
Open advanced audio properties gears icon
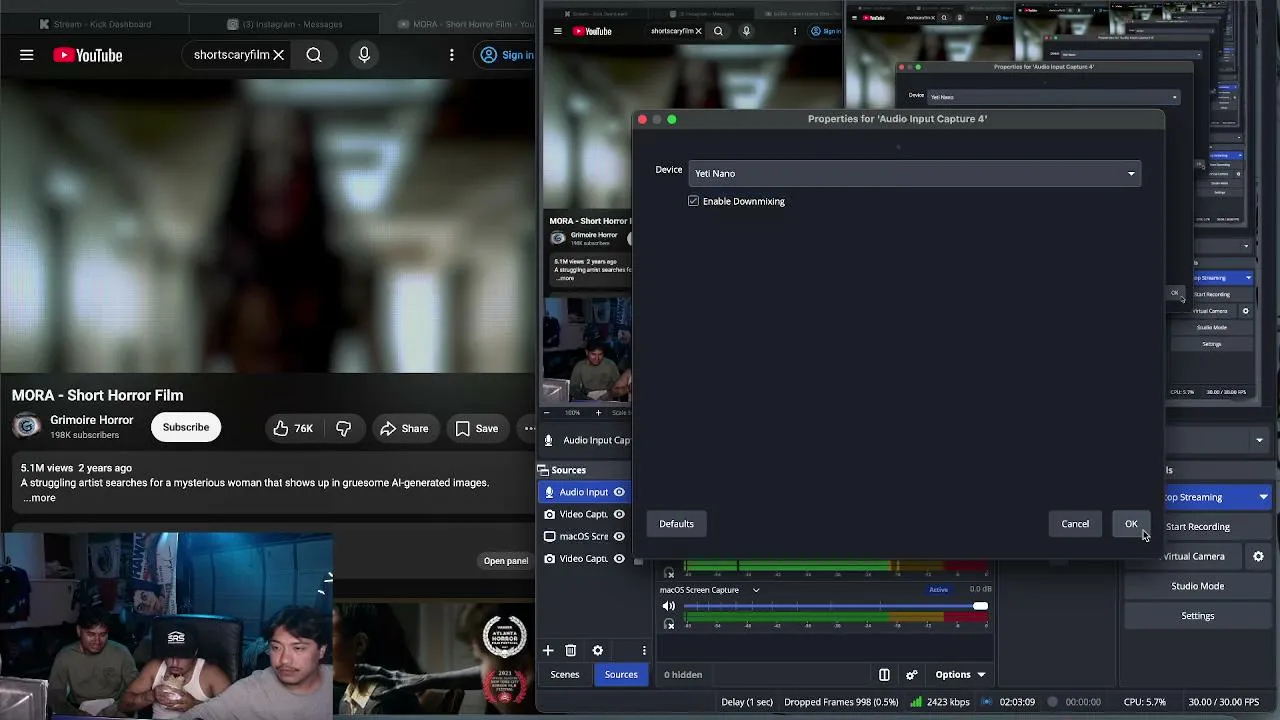click(911, 675)
